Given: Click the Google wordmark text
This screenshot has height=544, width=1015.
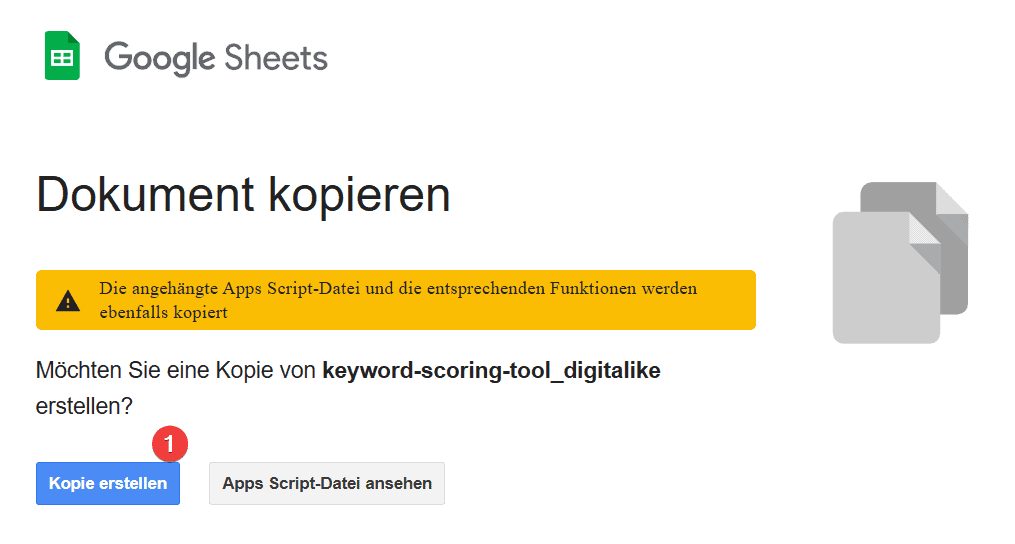Looking at the screenshot, I should click(159, 58).
